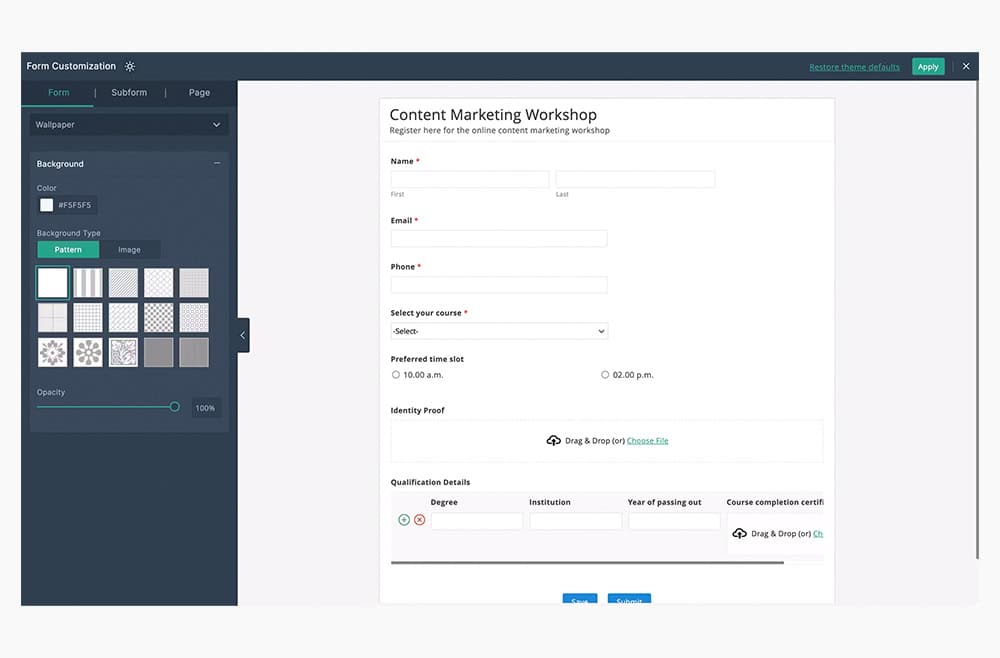Image resolution: width=1000 pixels, height=658 pixels.
Task: Select the cross grid pattern
Action: (x=52, y=318)
